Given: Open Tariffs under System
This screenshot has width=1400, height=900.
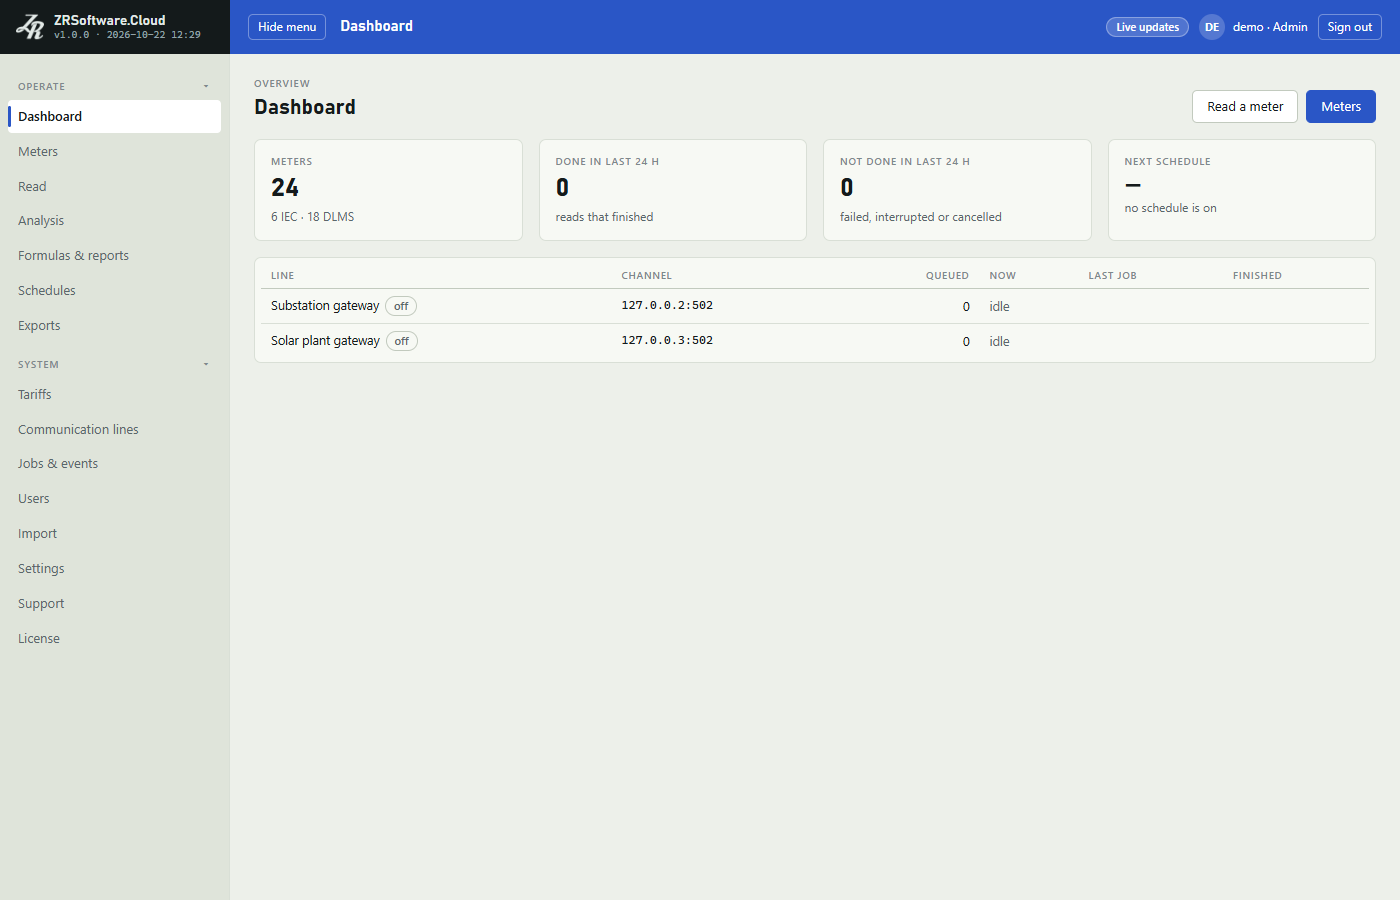Looking at the screenshot, I should (x=115, y=394).
